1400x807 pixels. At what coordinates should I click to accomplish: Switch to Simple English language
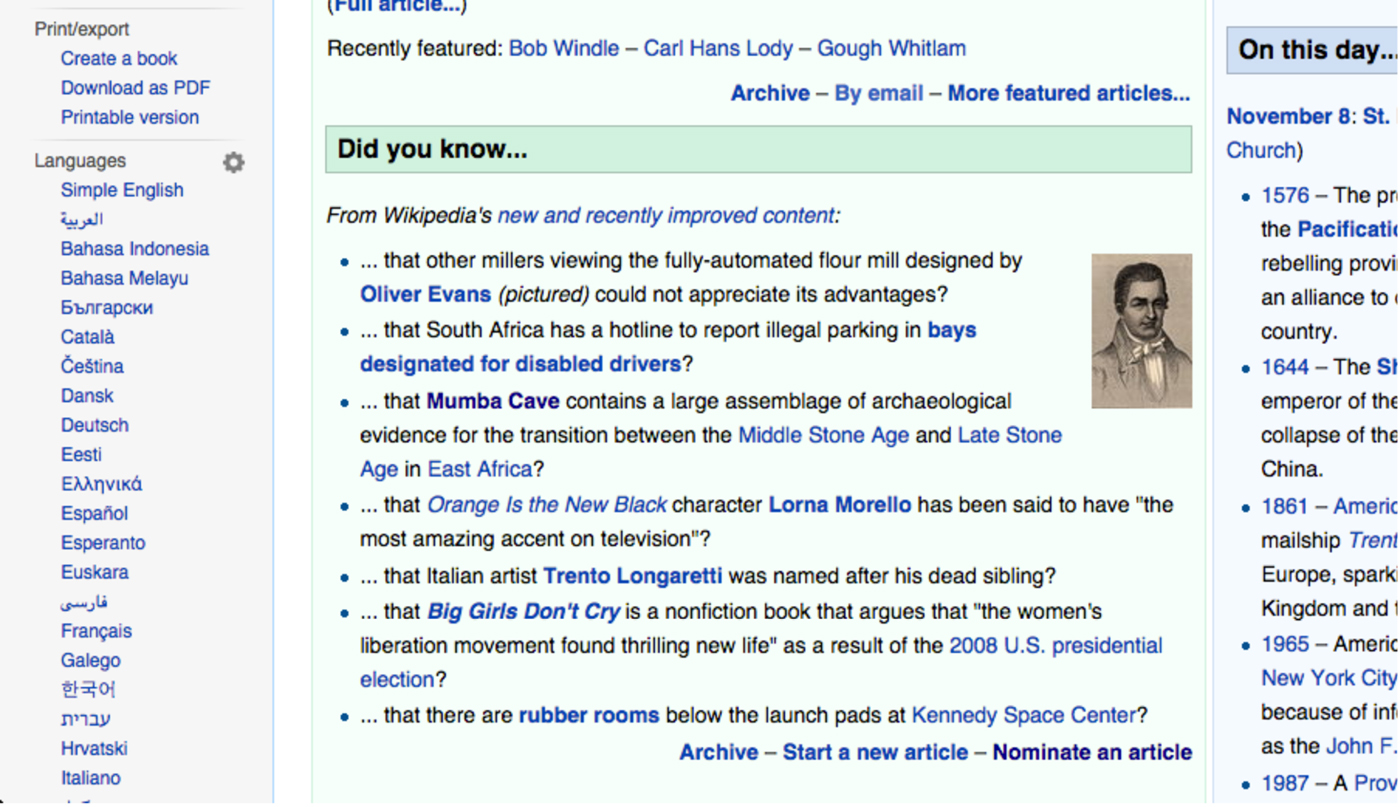(122, 190)
